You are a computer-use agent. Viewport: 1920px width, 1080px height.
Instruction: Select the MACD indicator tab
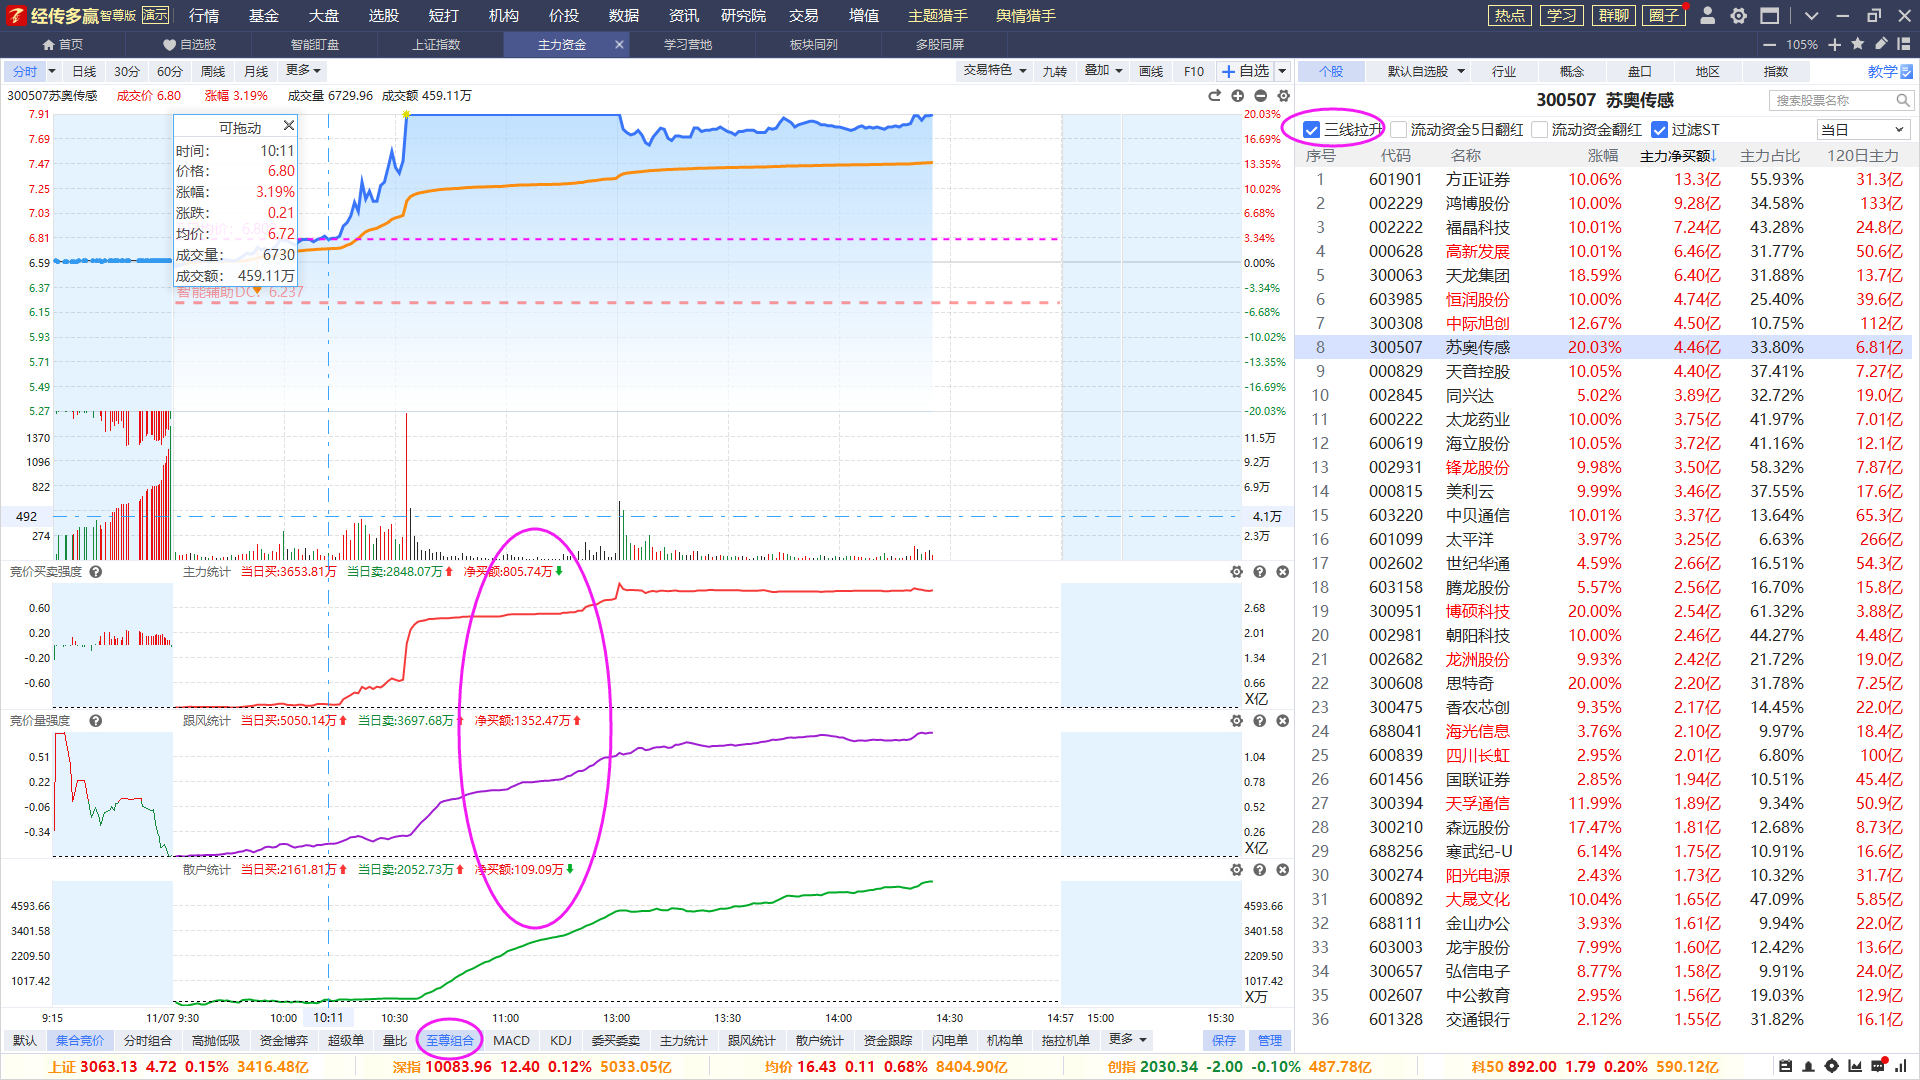click(511, 1041)
